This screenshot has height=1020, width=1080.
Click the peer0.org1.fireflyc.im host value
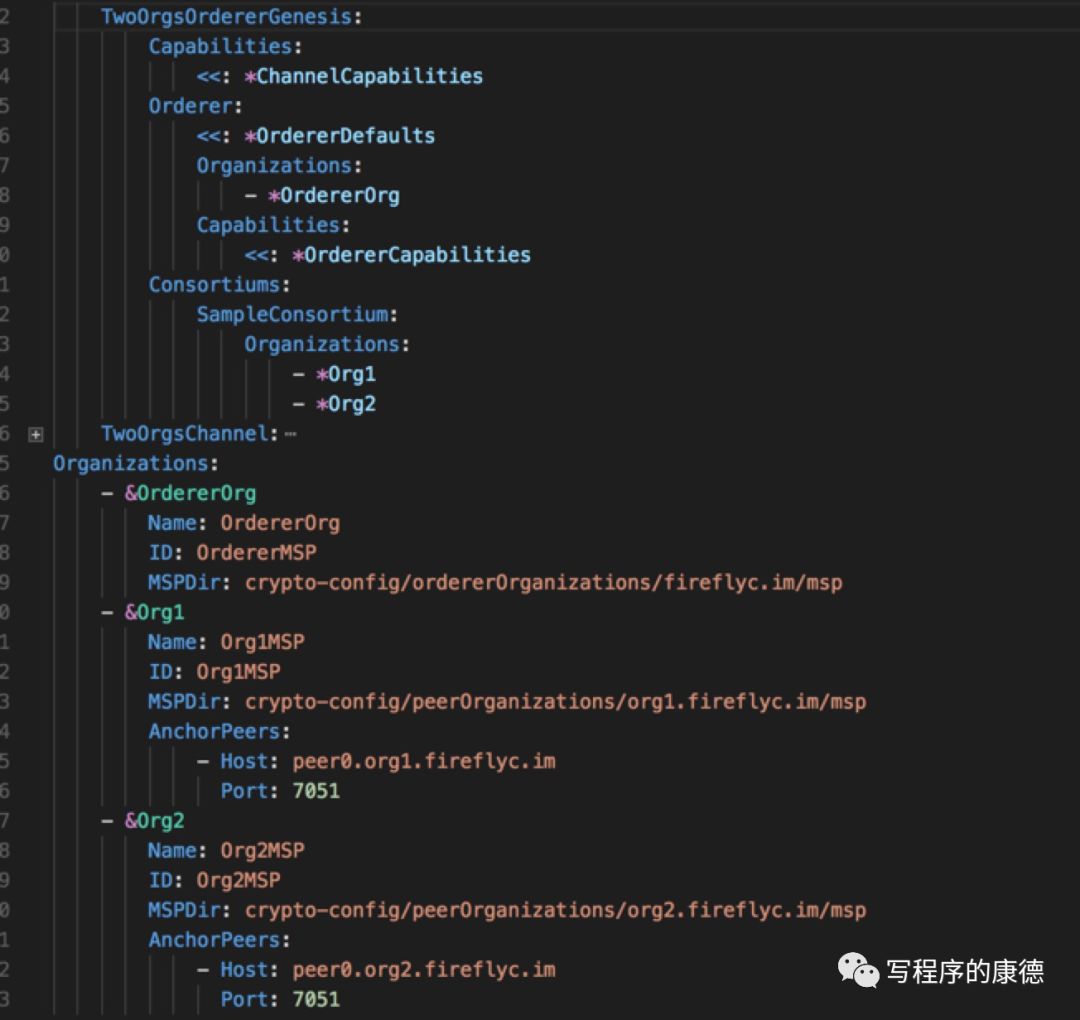pyautogui.click(x=424, y=761)
